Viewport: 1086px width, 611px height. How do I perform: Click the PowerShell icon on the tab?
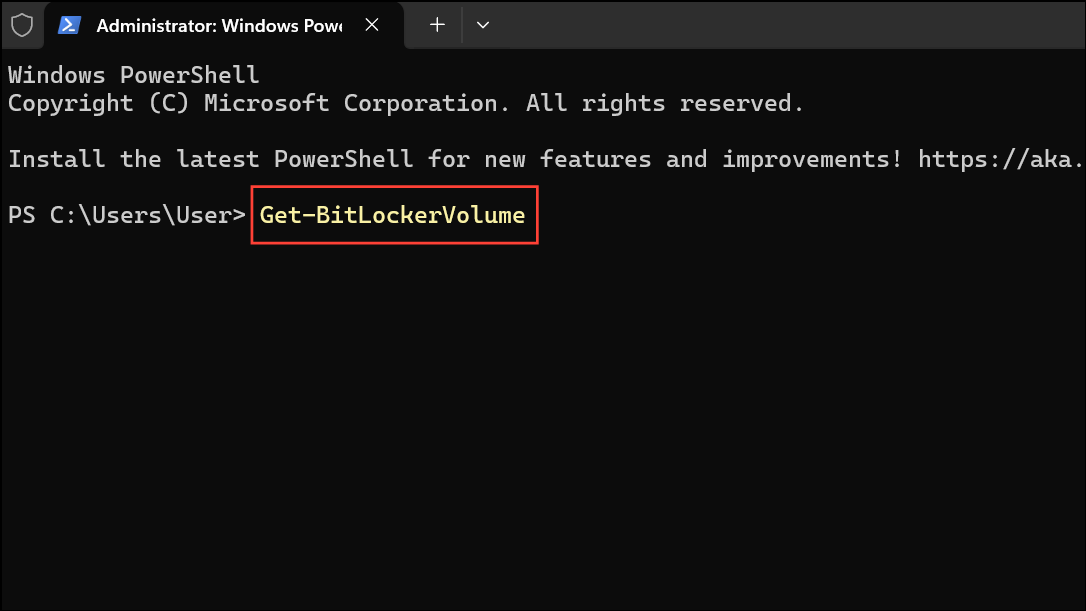69,26
